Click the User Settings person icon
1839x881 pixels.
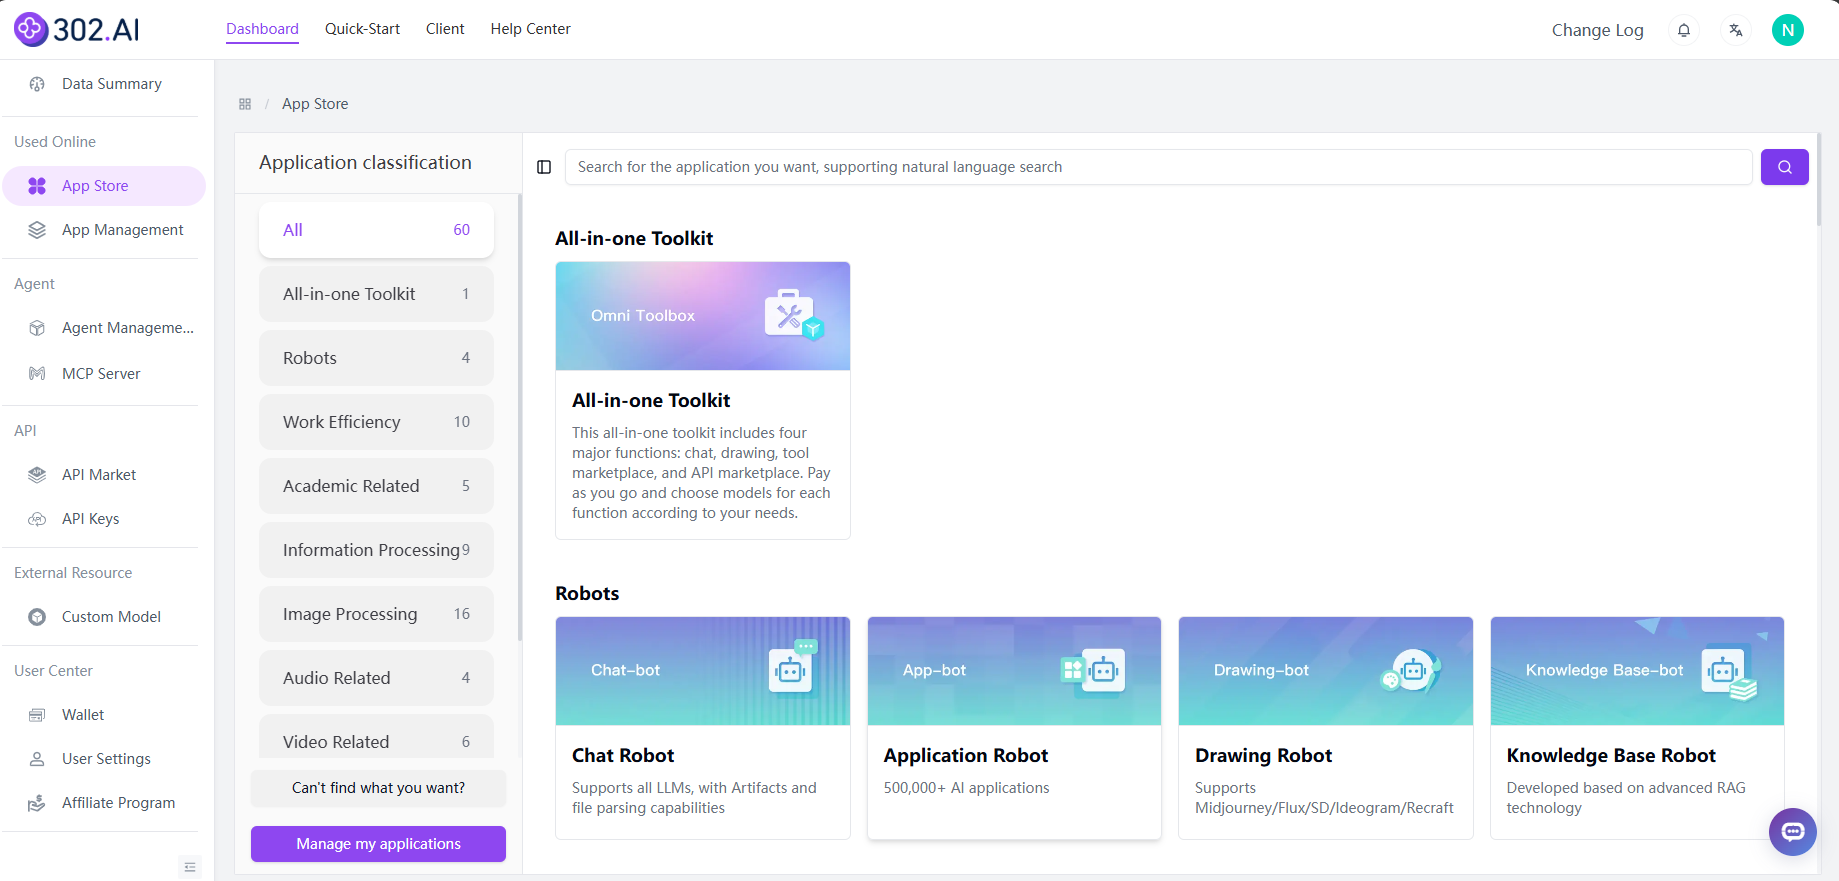[x=37, y=759]
